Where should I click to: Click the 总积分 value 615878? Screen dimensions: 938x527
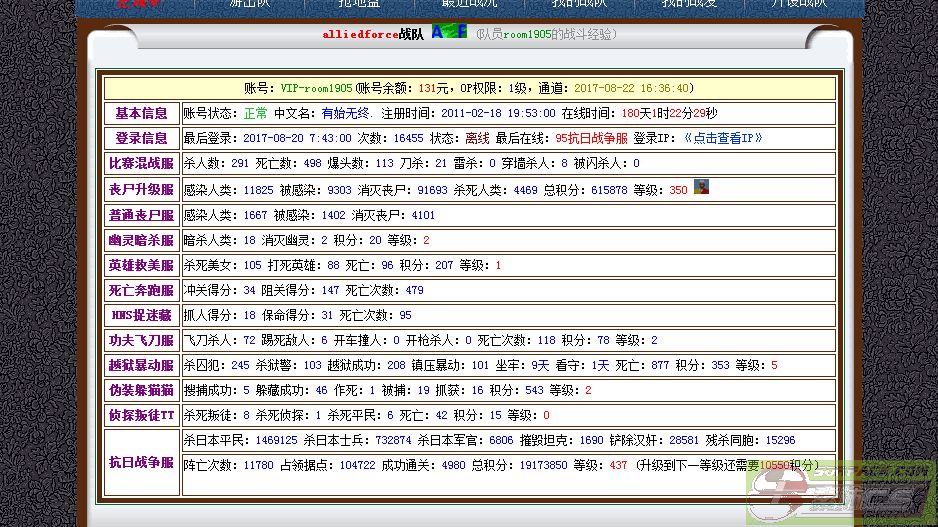pos(609,190)
